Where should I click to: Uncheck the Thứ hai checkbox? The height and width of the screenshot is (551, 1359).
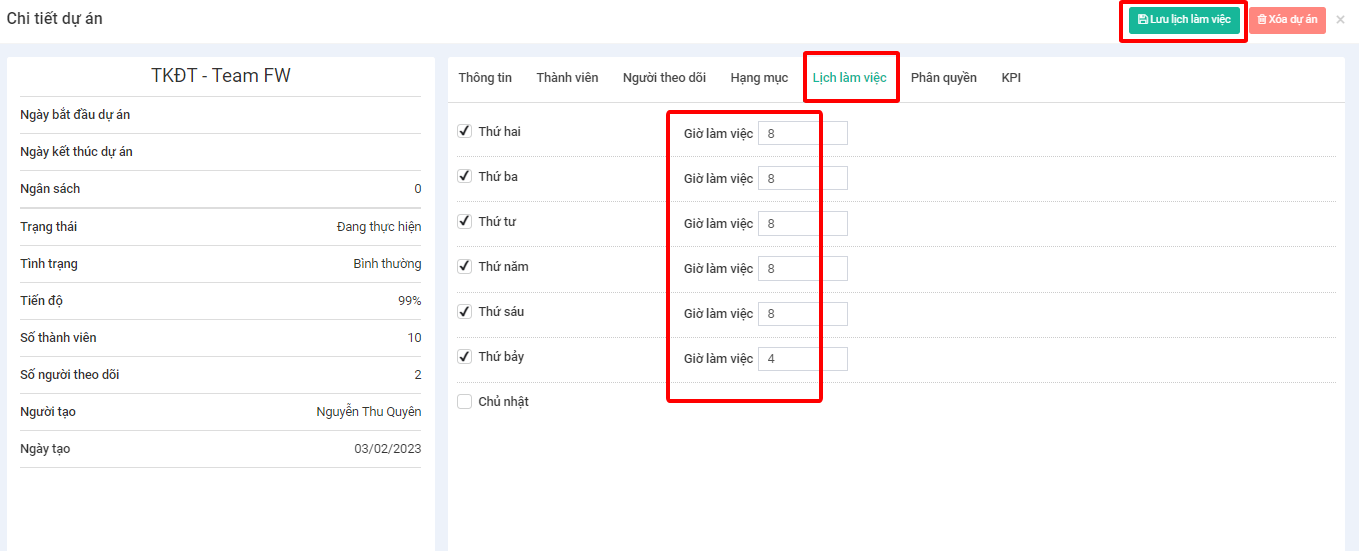464,131
